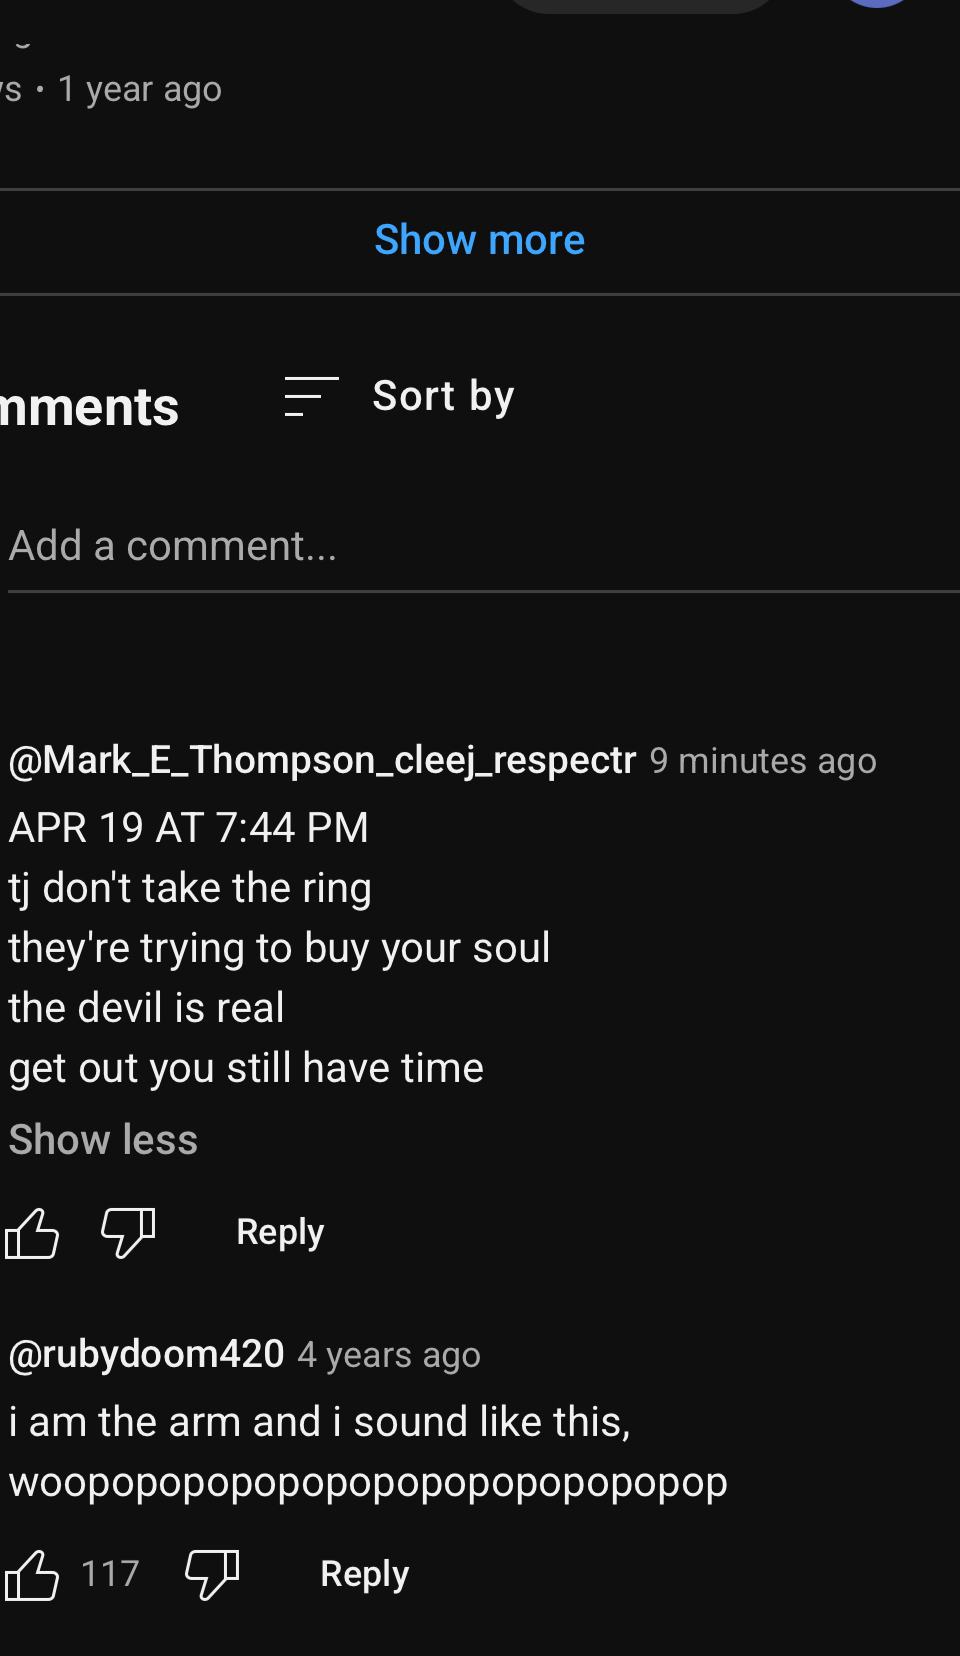The height and width of the screenshot is (1656, 960).
Task: Click the sort lines icon beside Sort by
Action: 311,396
